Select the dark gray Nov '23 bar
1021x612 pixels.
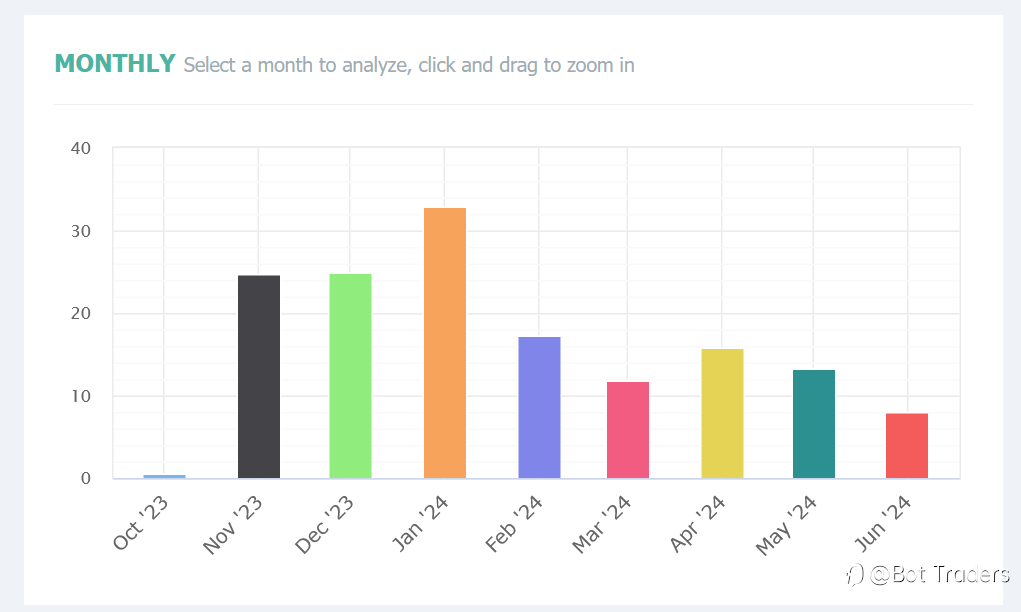tap(259, 376)
